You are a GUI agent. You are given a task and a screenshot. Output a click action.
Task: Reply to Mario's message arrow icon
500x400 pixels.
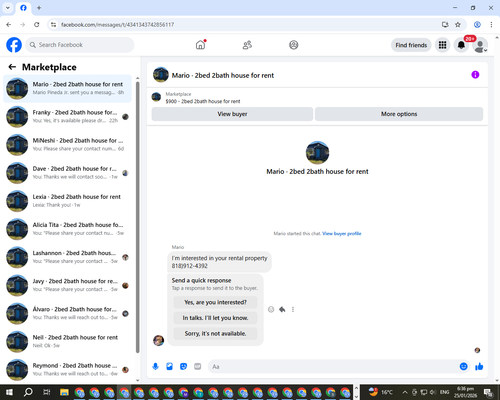tap(282, 309)
